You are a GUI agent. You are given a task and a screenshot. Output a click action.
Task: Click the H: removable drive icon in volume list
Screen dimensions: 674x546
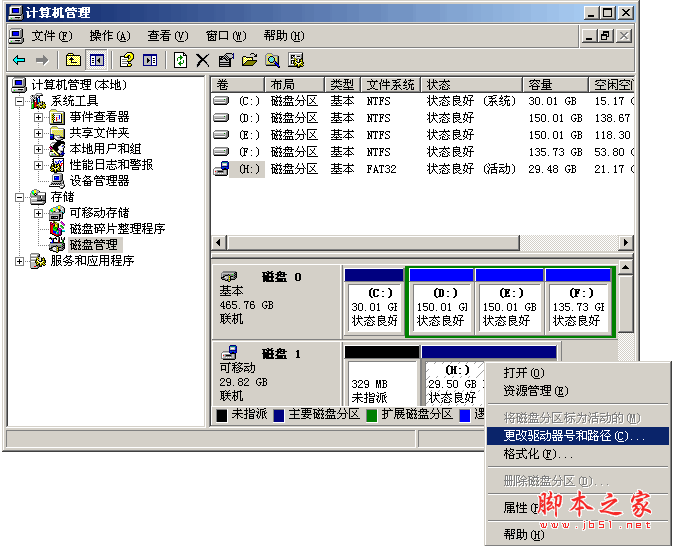click(x=221, y=169)
